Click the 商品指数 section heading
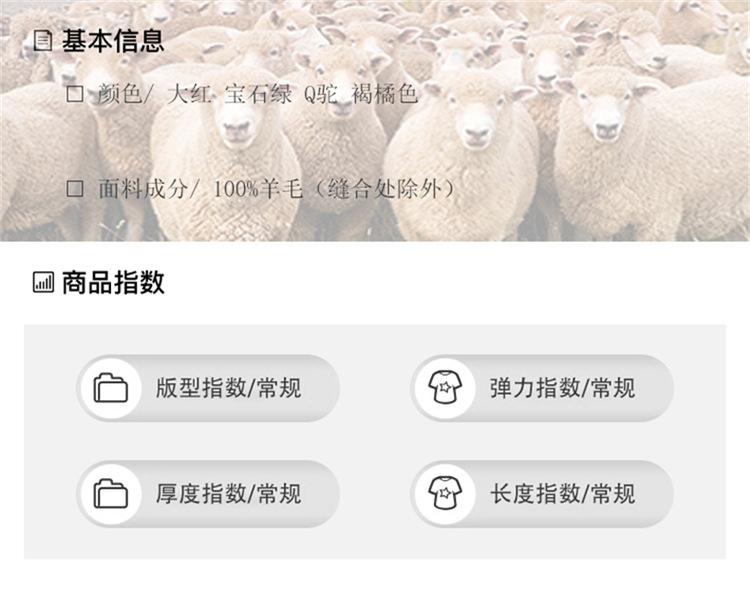750x590 pixels. [113, 282]
